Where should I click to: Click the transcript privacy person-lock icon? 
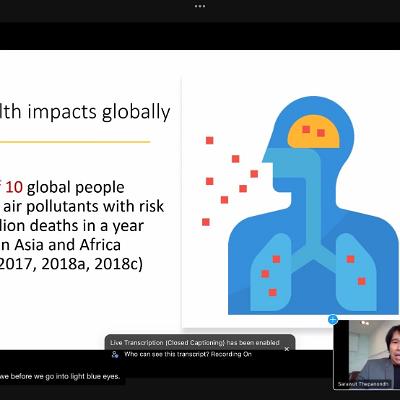115,354
